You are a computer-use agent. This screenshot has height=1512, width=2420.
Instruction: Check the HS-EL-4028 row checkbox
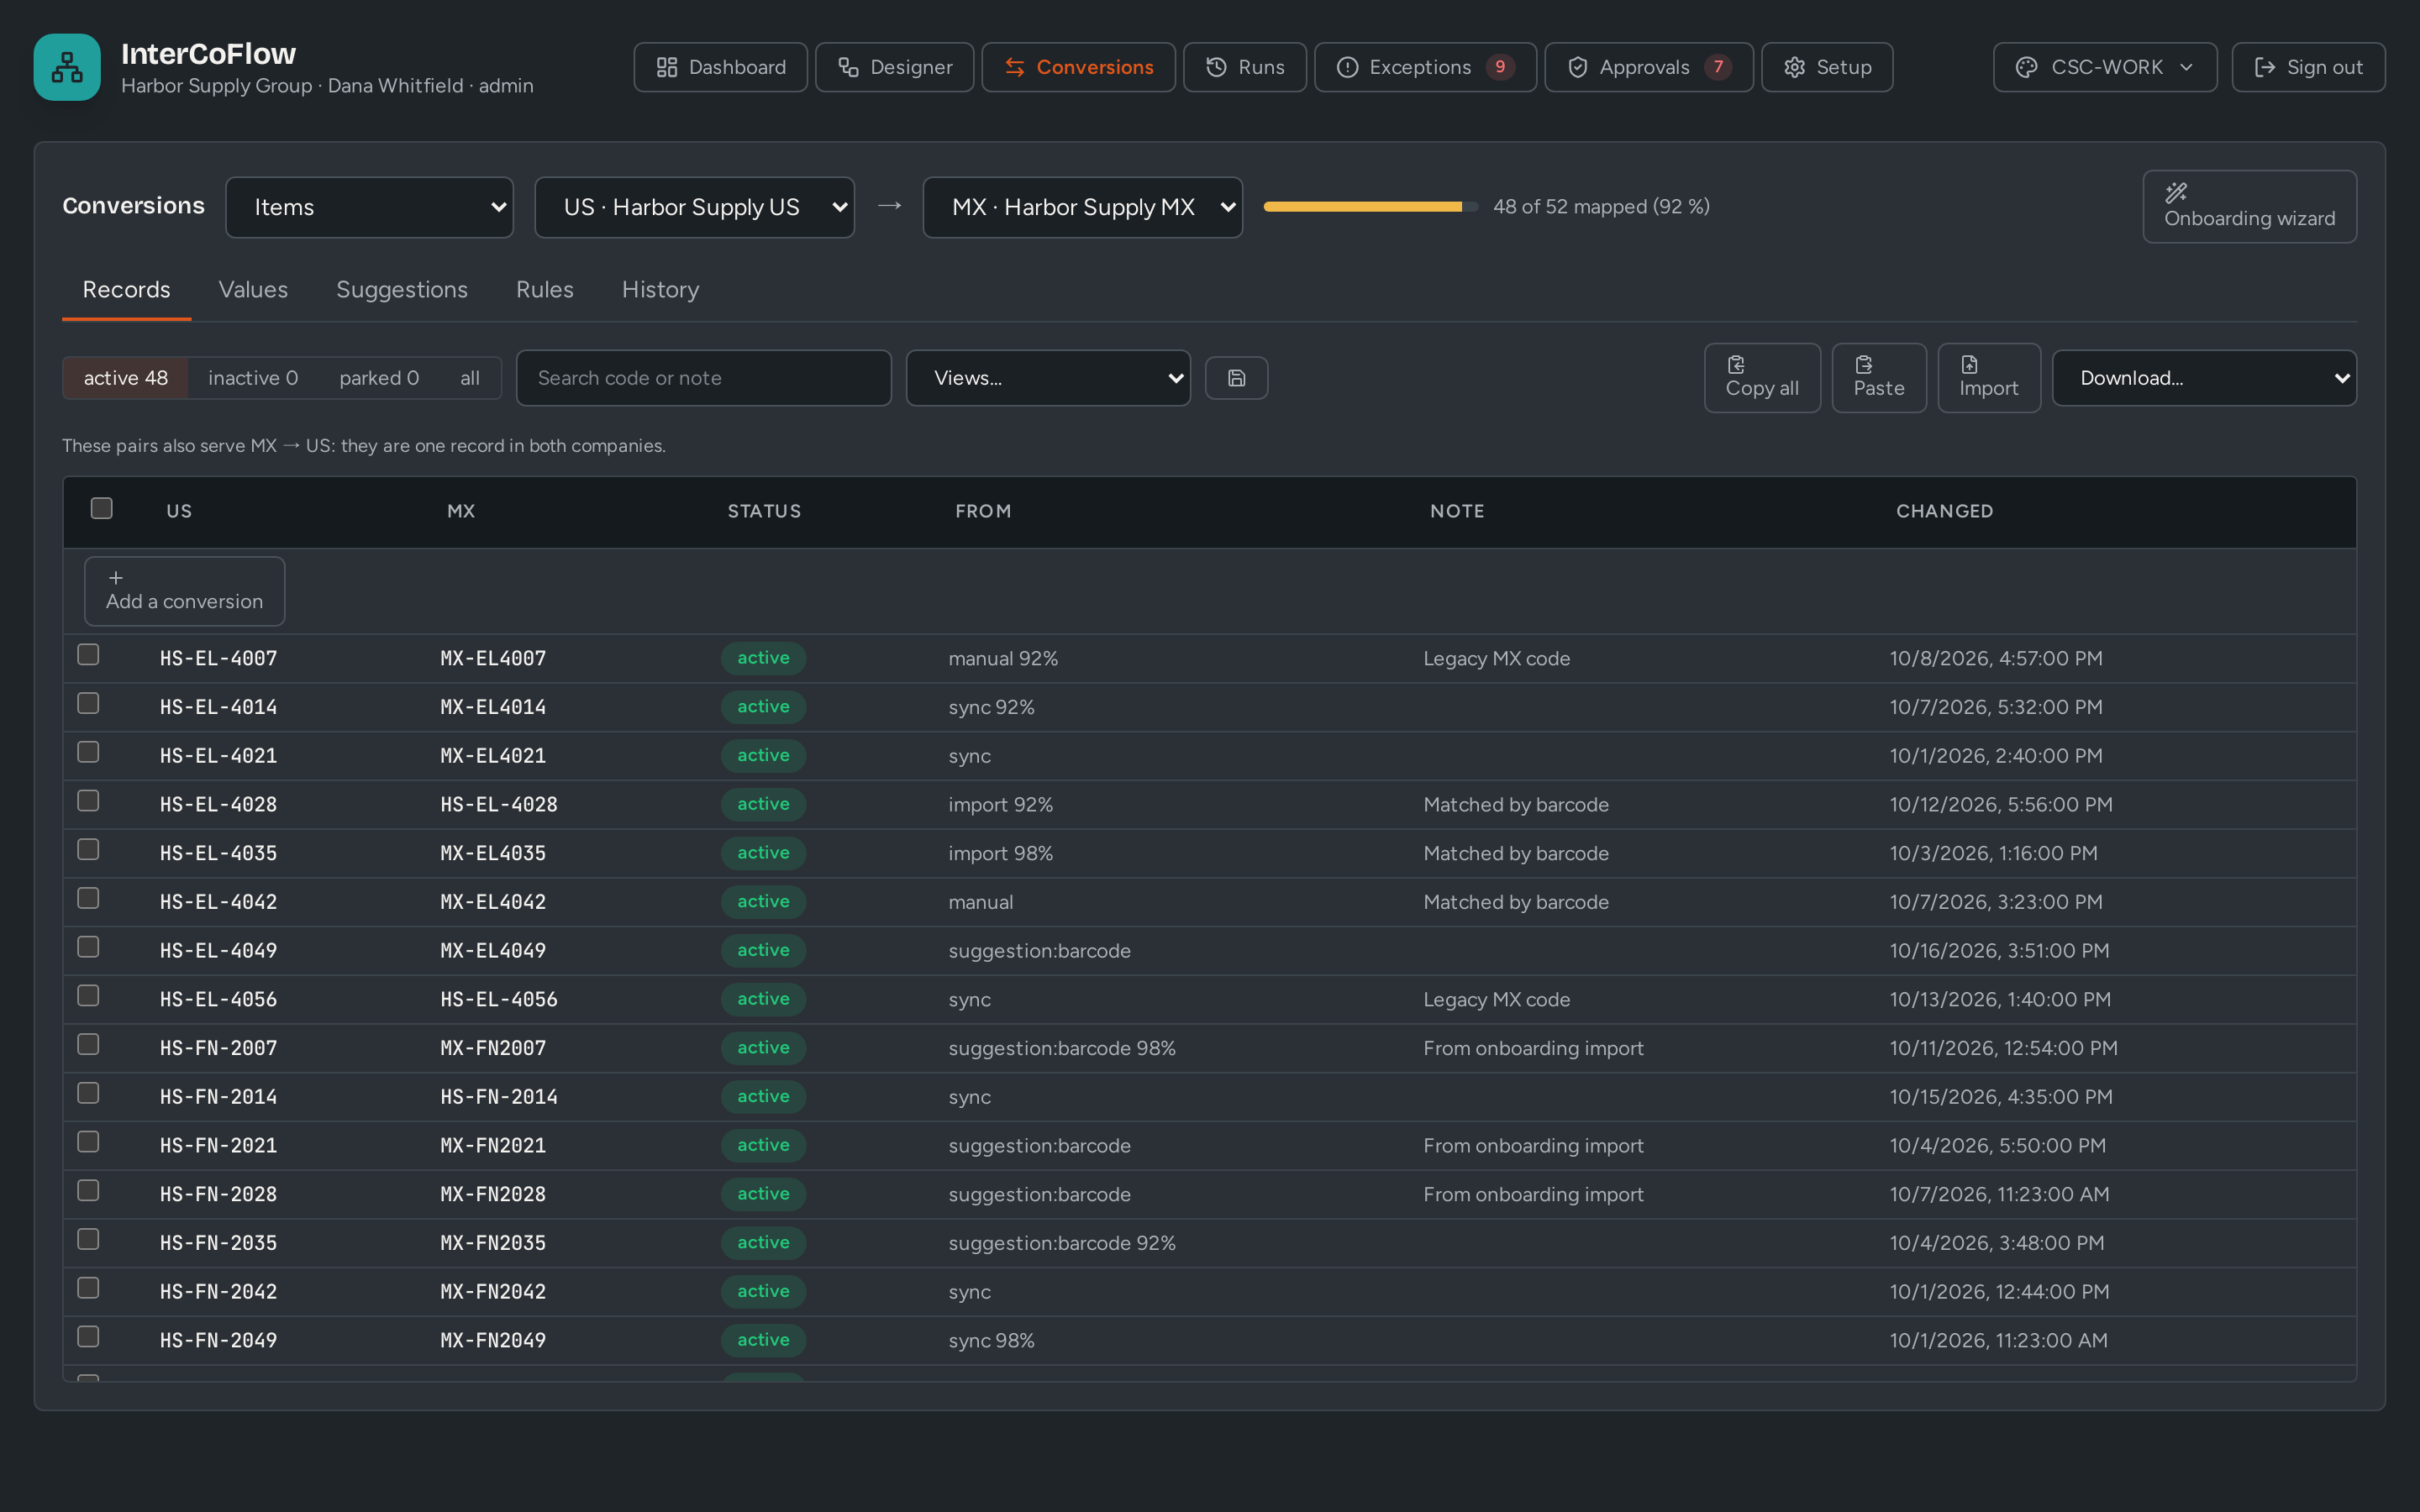(89, 801)
